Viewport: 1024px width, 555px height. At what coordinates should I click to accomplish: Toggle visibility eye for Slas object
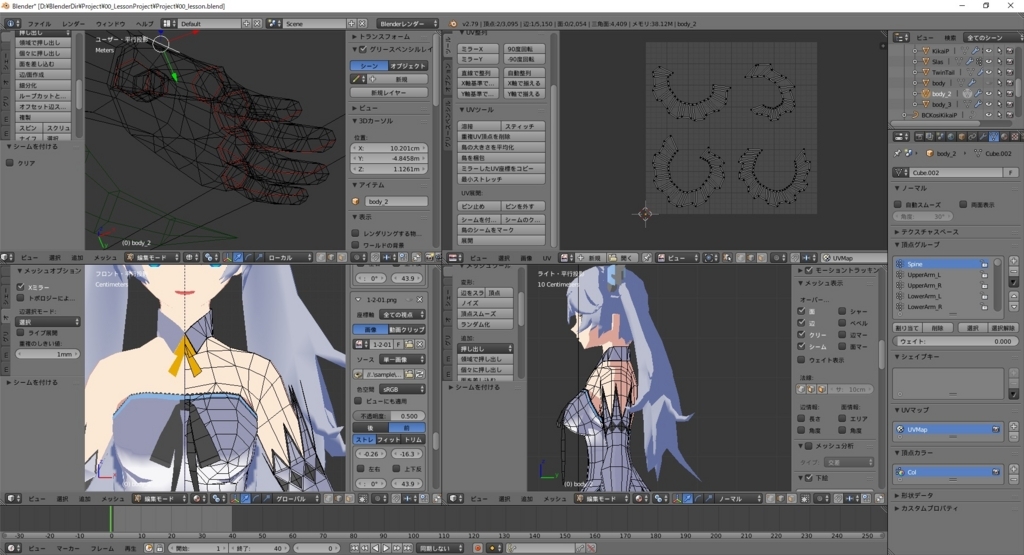(x=989, y=61)
